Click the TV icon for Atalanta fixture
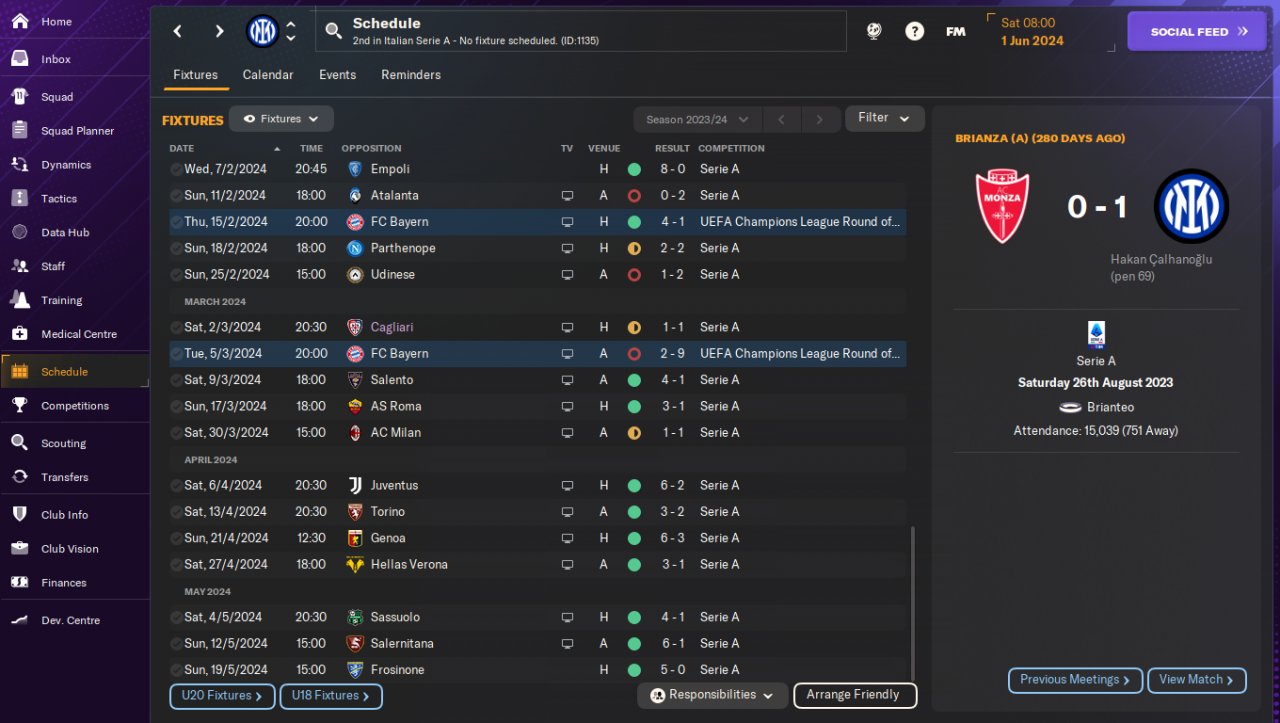1280x723 pixels. [567, 196]
